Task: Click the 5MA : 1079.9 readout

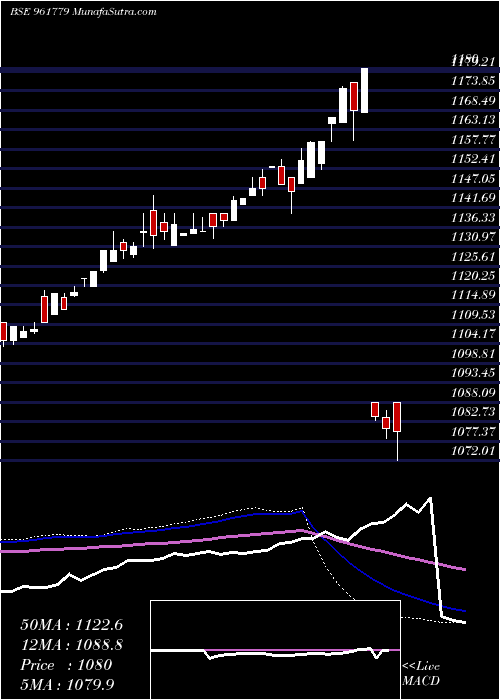Action: (68, 684)
